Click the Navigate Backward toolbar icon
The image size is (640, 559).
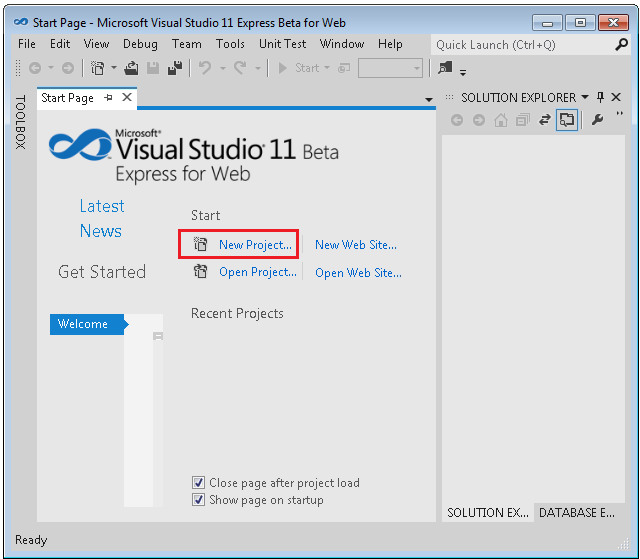coord(35,68)
